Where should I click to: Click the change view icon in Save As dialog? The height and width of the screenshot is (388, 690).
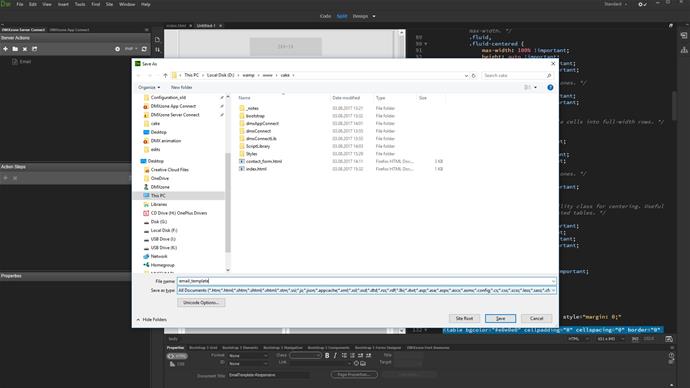527,88
